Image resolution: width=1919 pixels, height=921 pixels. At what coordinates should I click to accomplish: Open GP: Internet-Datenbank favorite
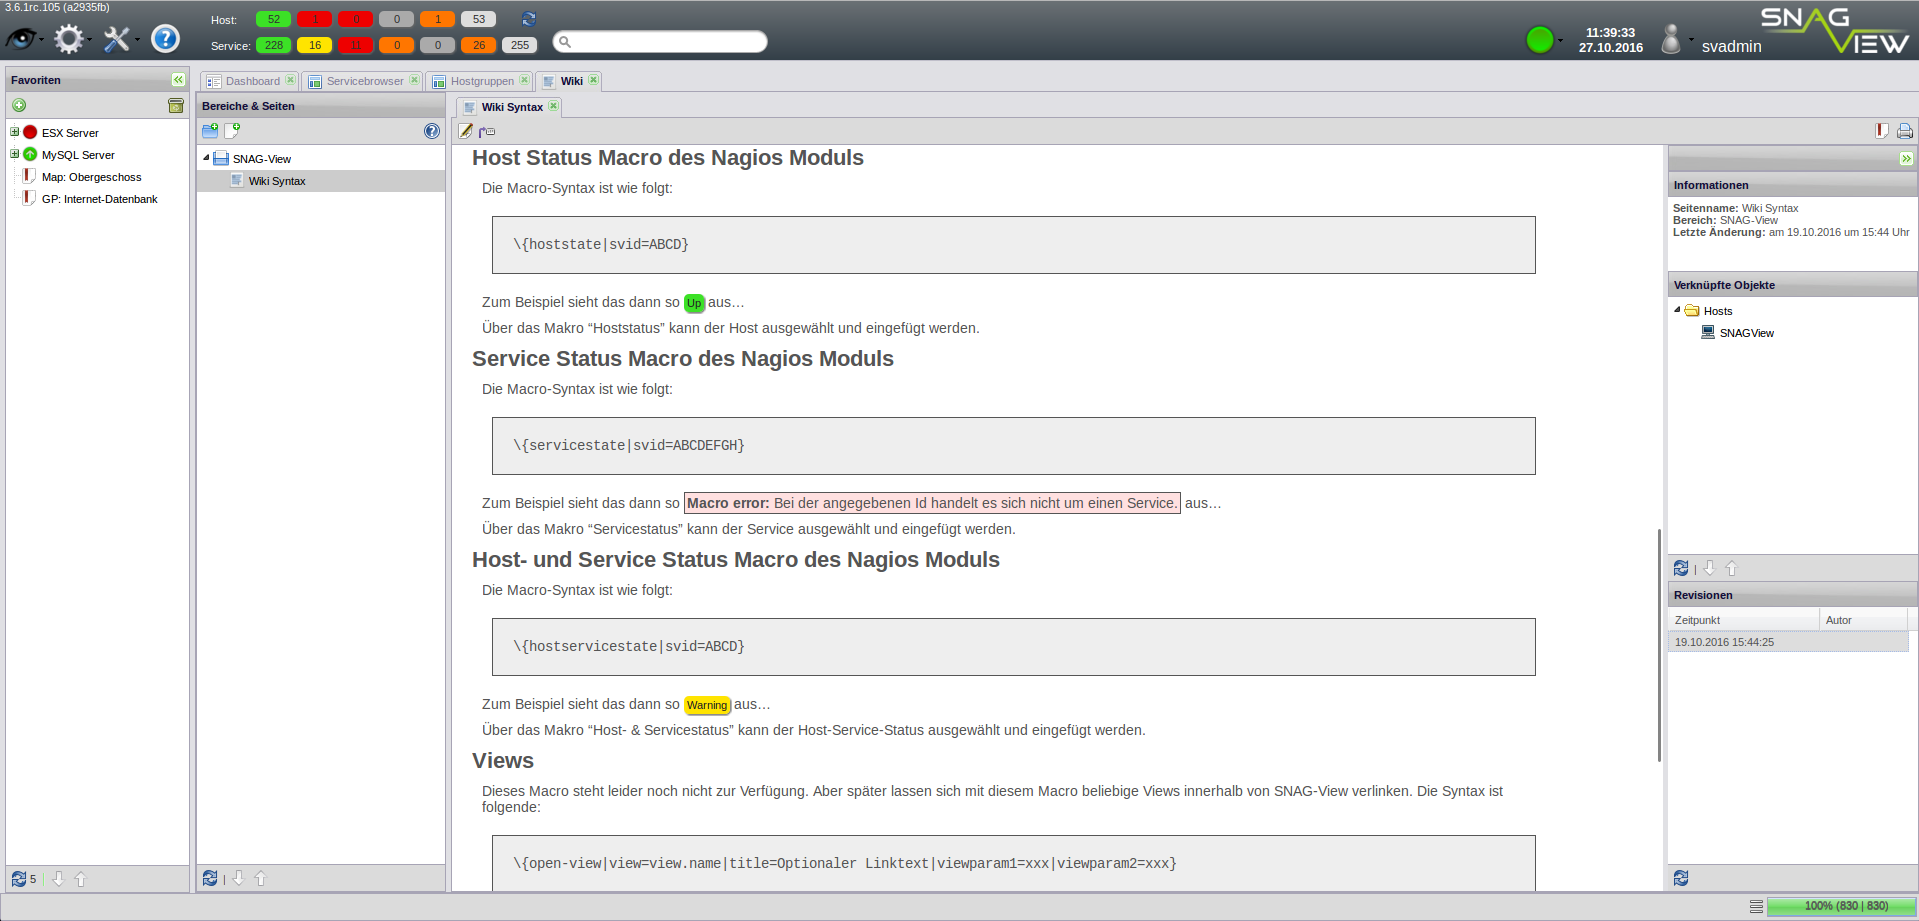(99, 199)
